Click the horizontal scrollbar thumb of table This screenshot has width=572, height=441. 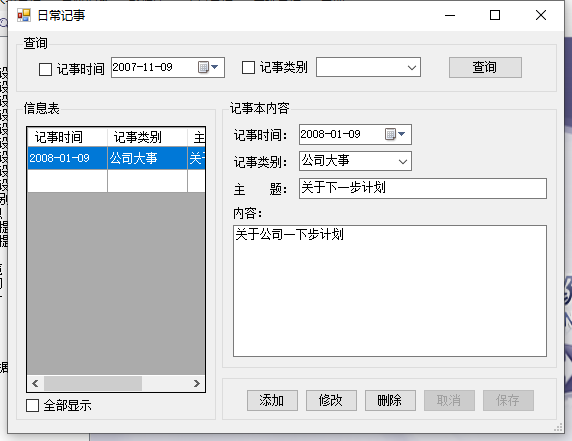click(93, 383)
